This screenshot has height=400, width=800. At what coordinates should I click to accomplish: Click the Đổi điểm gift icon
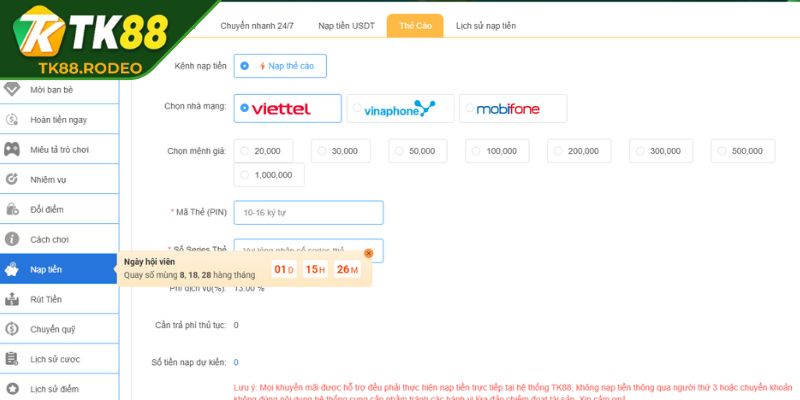(12, 210)
